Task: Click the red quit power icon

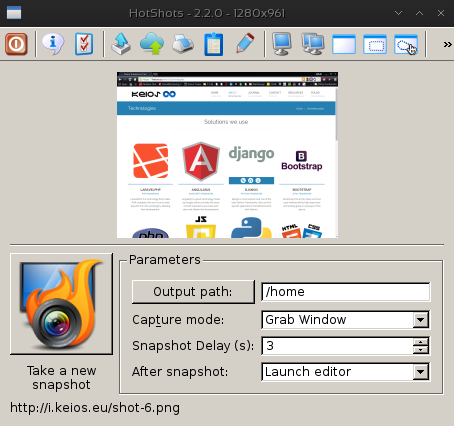Action: [16, 44]
